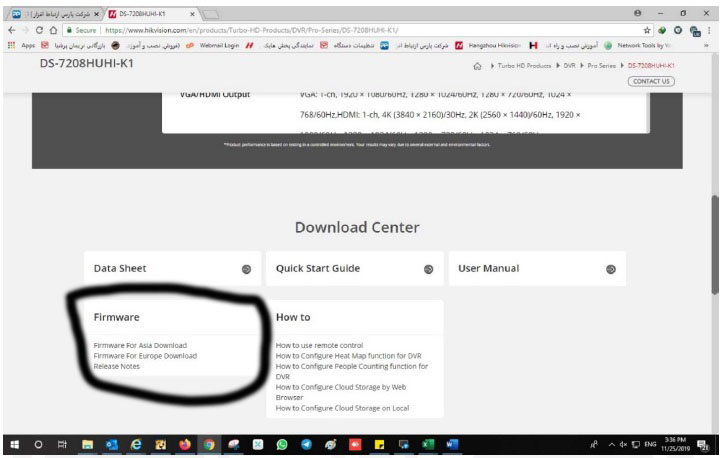
Task: Change ENG input language
Action: 650,445
